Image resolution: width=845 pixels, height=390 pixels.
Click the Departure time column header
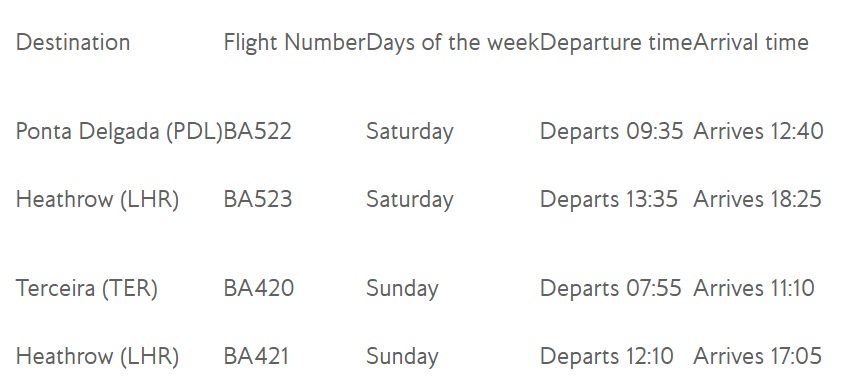point(616,43)
